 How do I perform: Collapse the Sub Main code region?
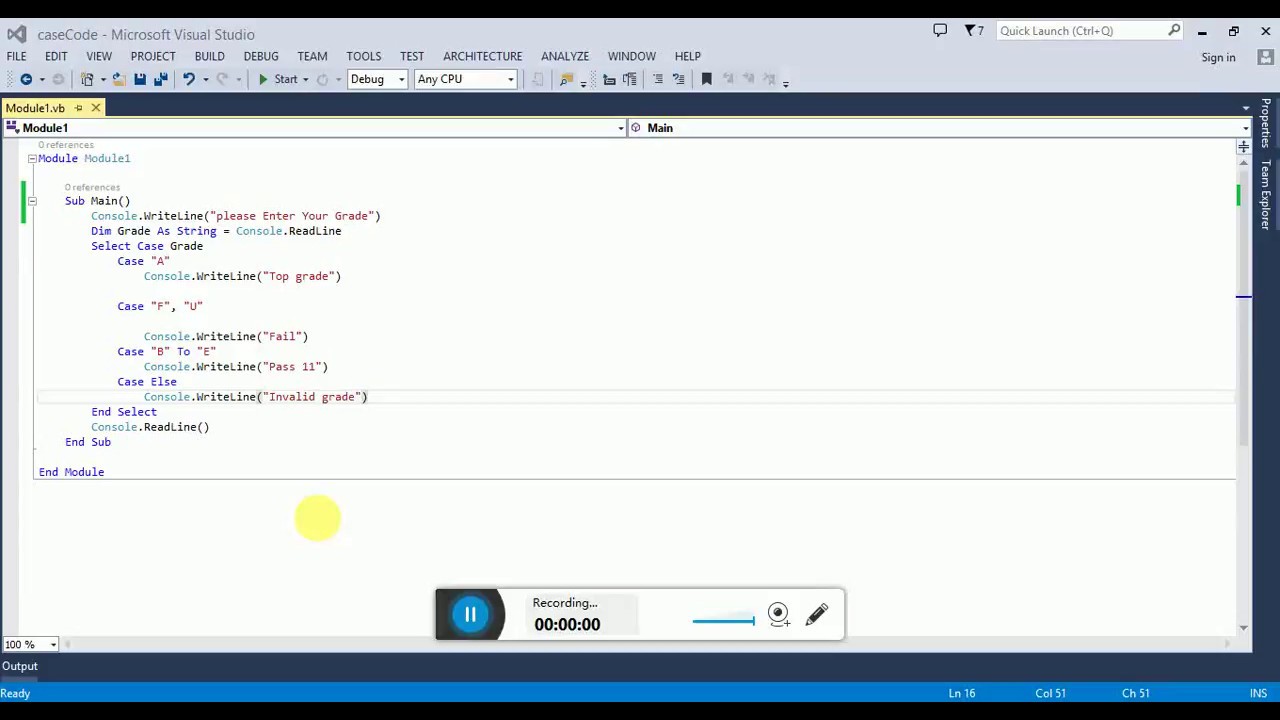point(32,201)
